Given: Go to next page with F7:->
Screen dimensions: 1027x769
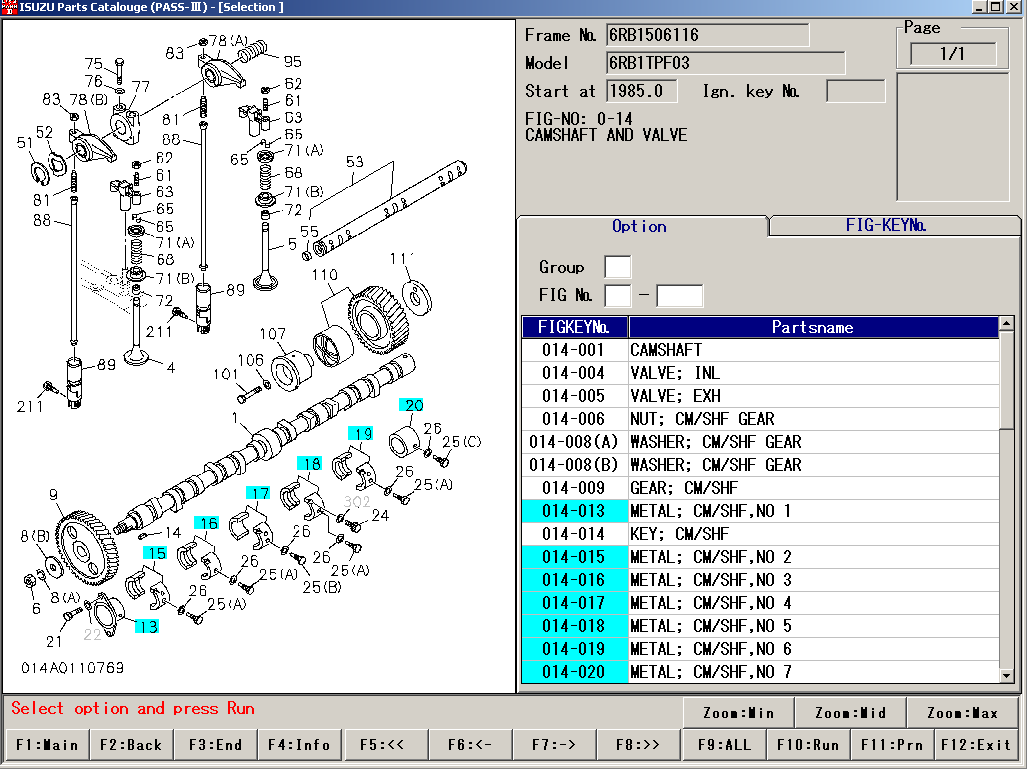Looking at the screenshot, I should [x=554, y=745].
